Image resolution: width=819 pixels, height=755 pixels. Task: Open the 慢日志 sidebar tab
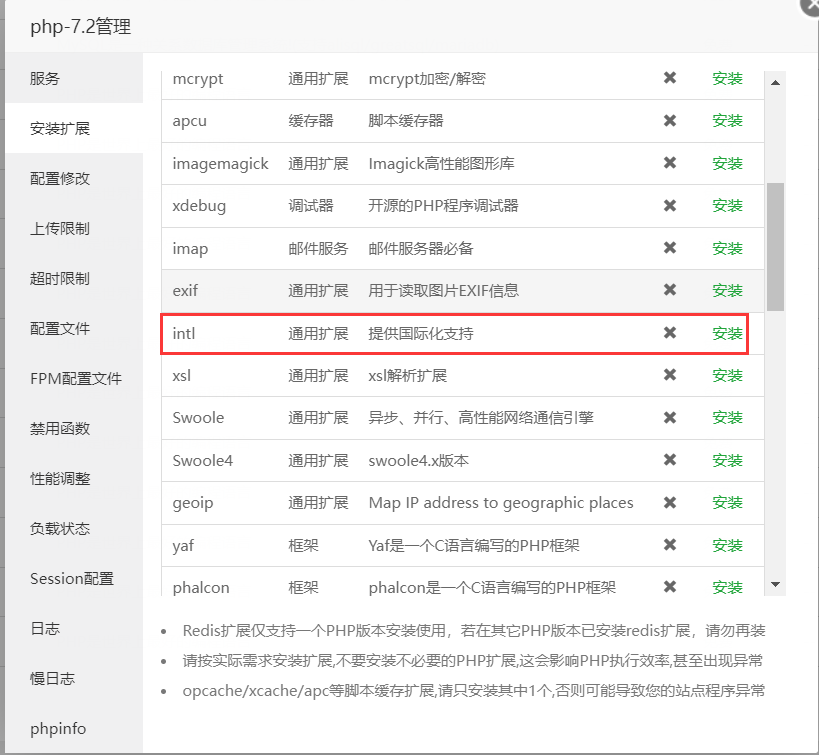pyautogui.click(x=74, y=679)
